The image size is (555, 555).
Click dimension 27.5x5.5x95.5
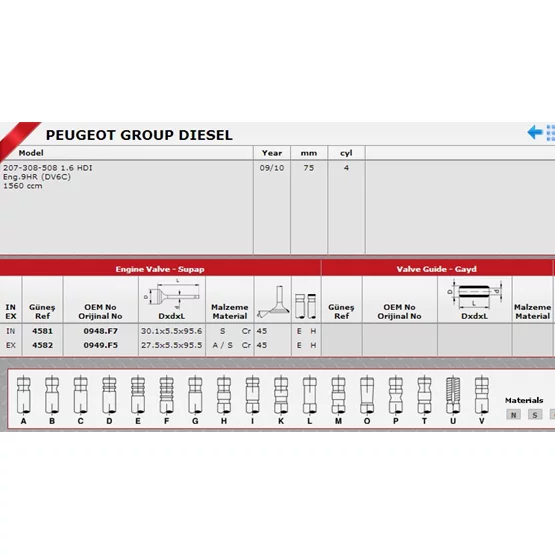pos(172,345)
